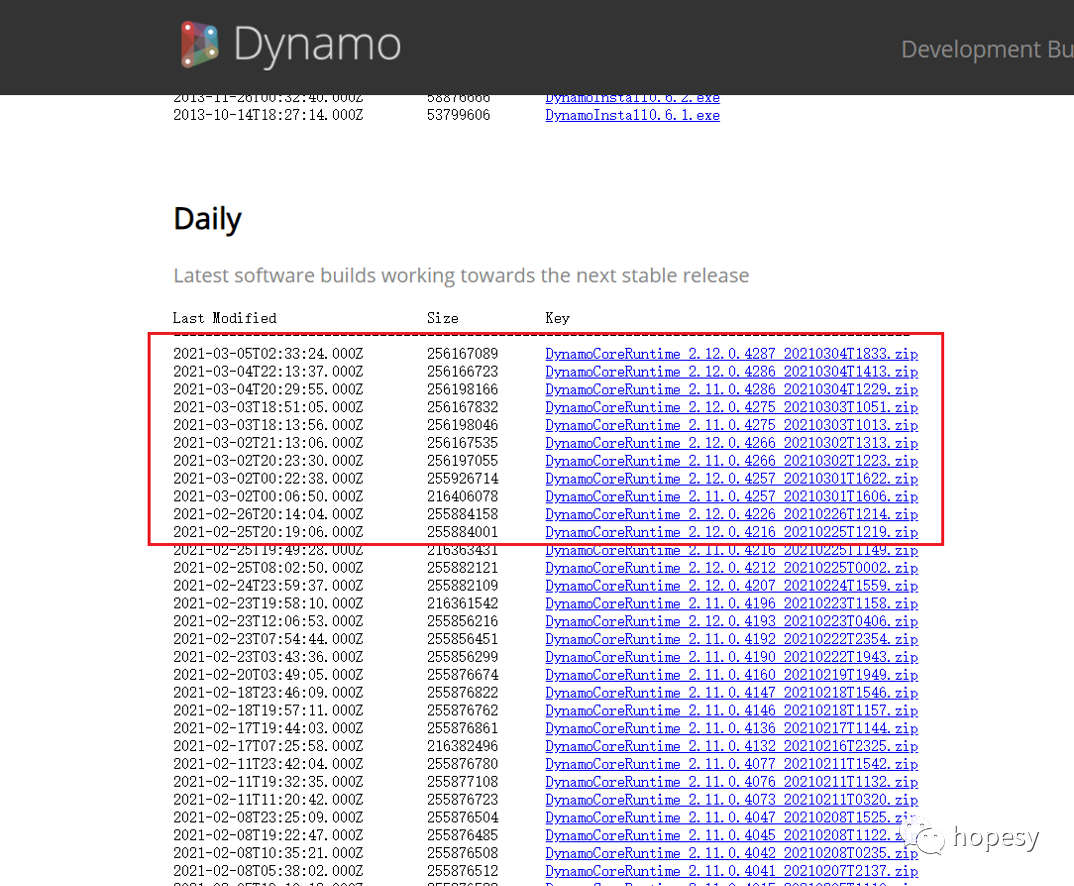The width and height of the screenshot is (1074, 886).
Task: Click the Dynamo title text in header
Action: click(x=316, y=46)
